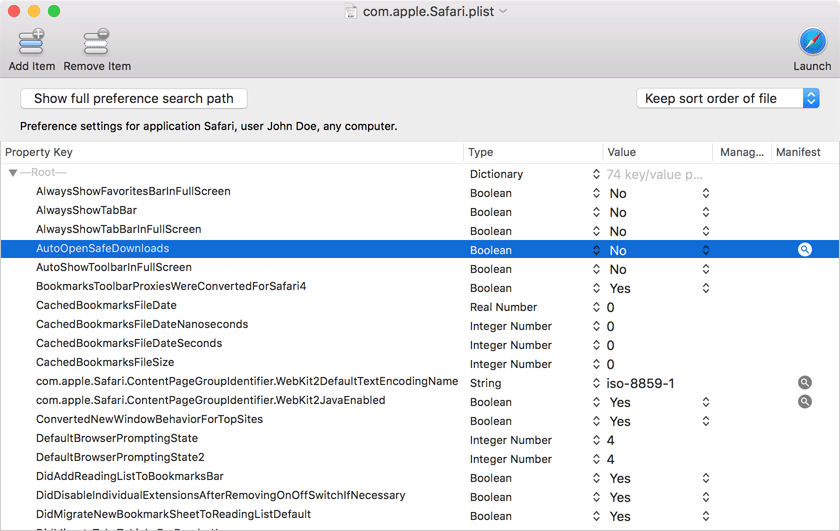Toggle value of AlwaysShowTabBarInFullScreen

[706, 231]
